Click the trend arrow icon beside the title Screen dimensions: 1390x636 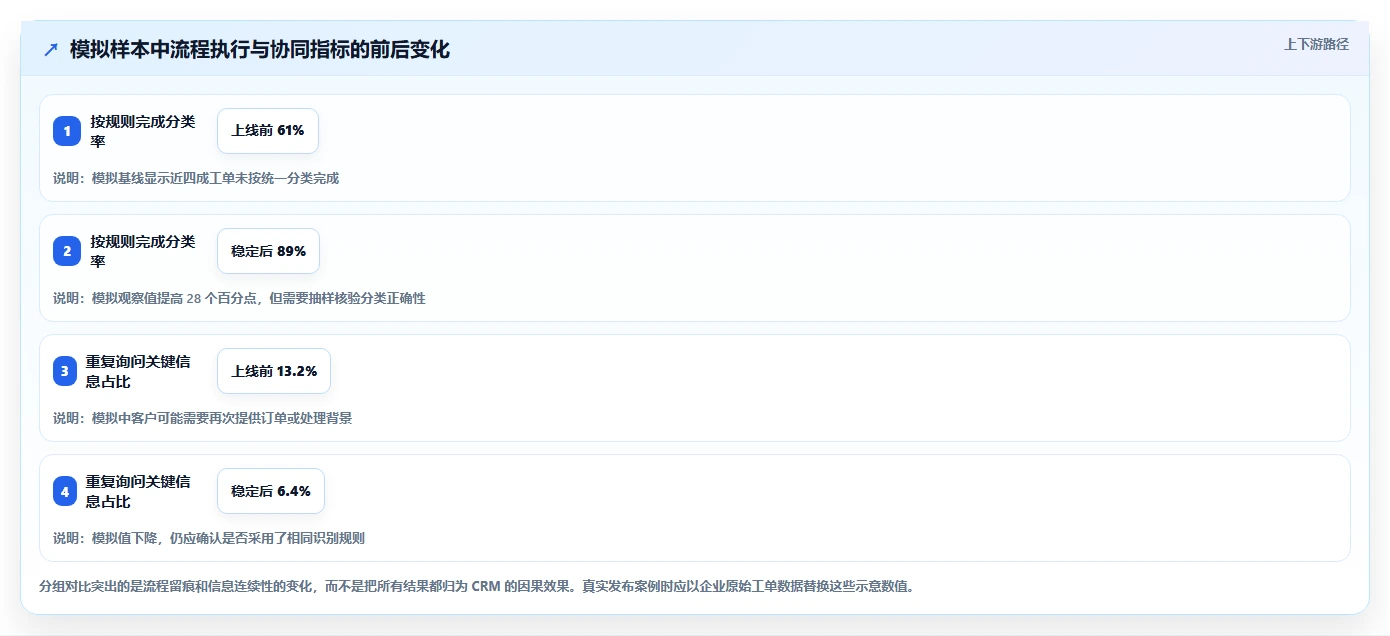51,50
